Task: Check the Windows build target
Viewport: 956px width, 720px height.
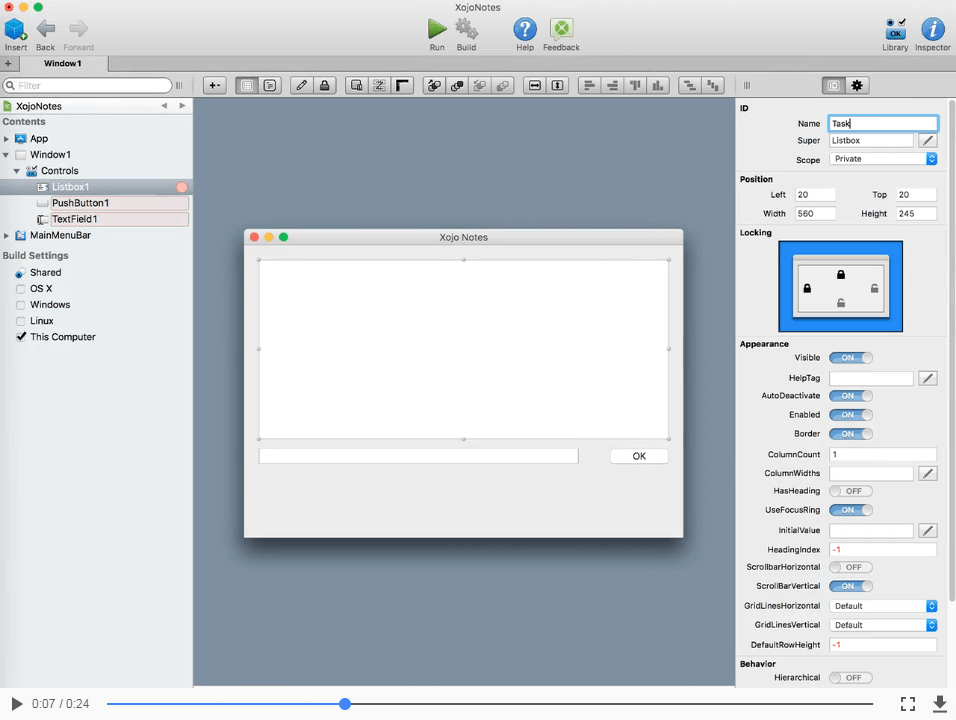Action: (21, 305)
